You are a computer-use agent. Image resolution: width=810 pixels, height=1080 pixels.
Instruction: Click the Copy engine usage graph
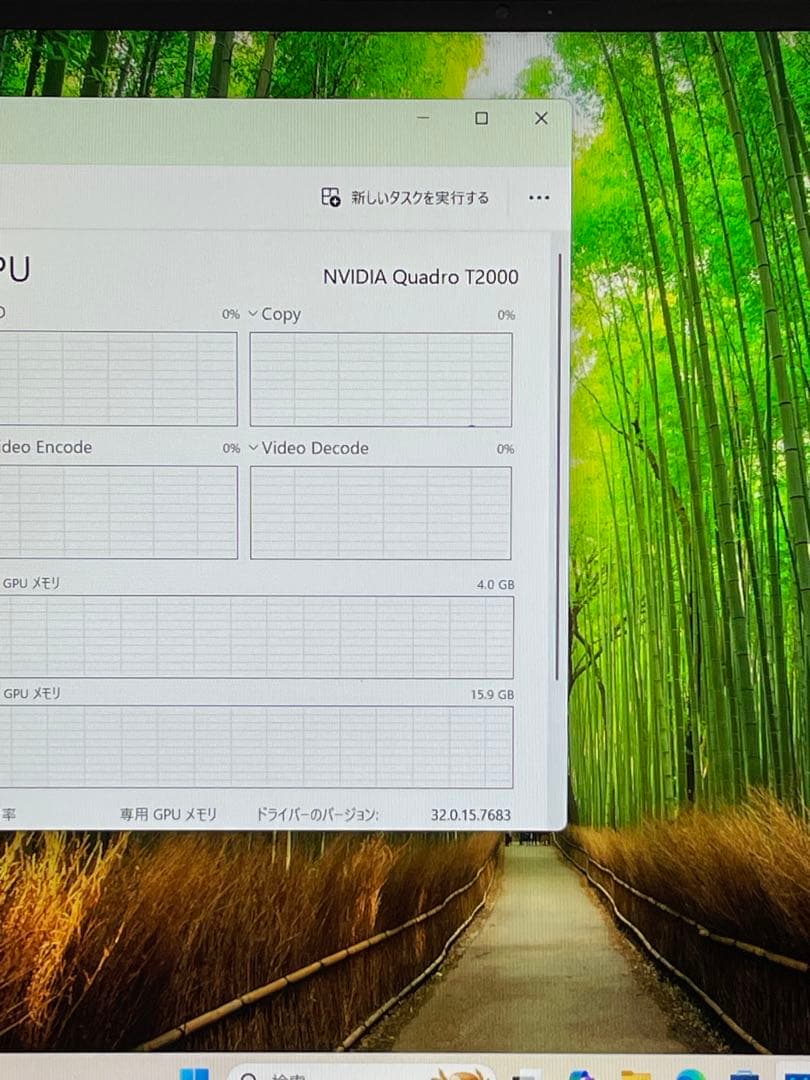tap(380, 380)
